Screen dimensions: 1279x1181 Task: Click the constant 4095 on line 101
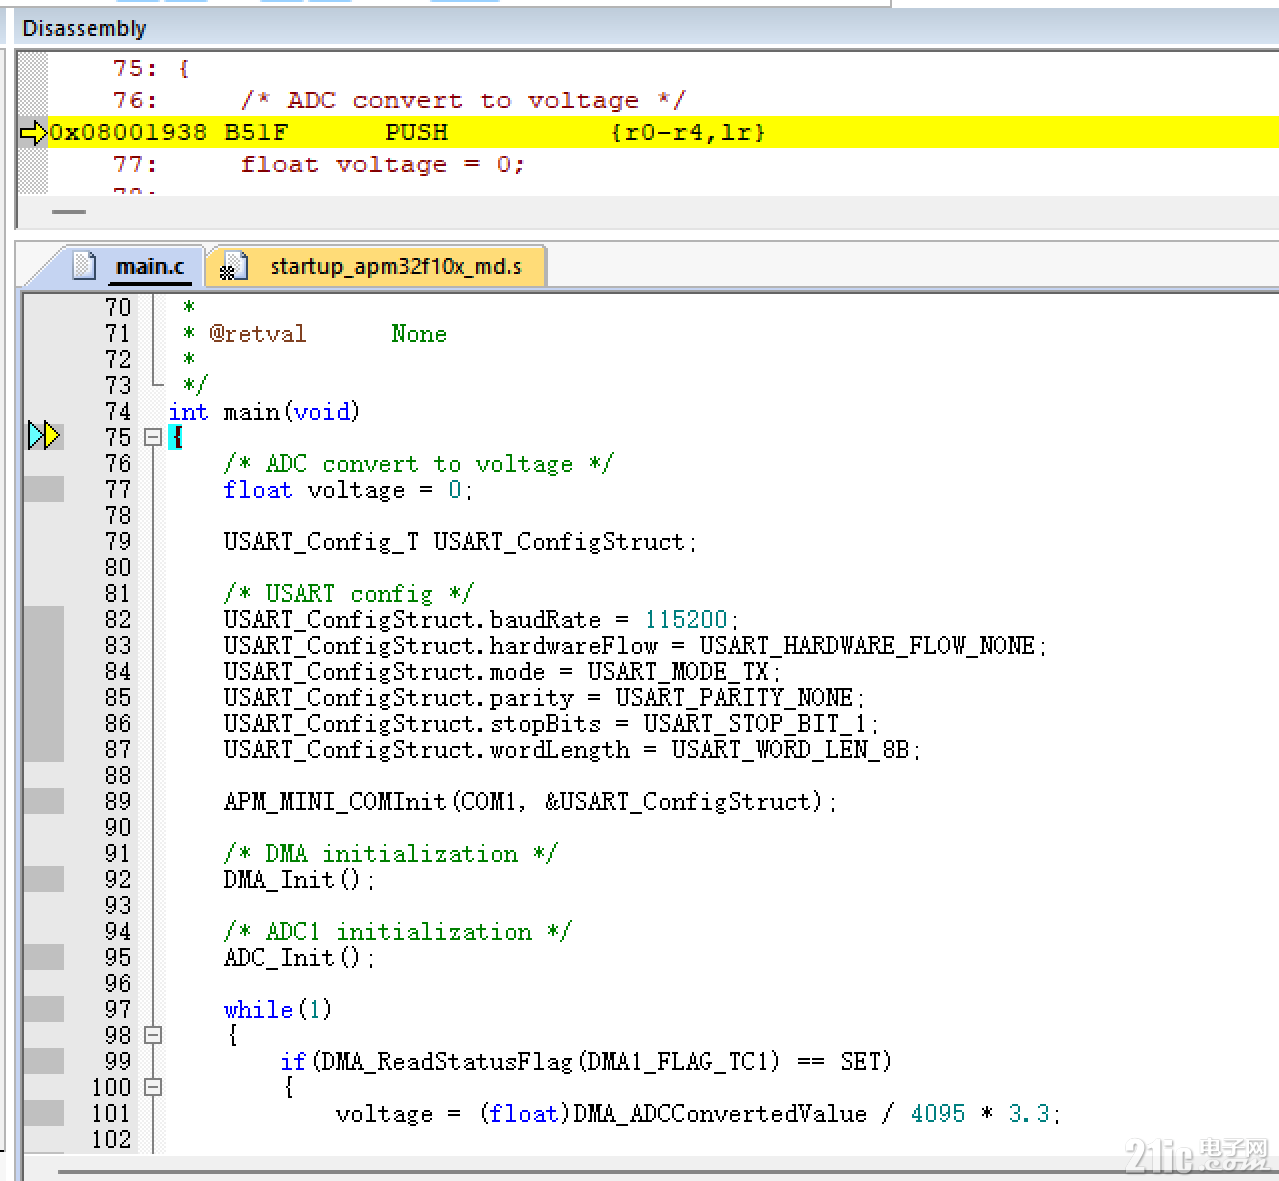tap(938, 1114)
